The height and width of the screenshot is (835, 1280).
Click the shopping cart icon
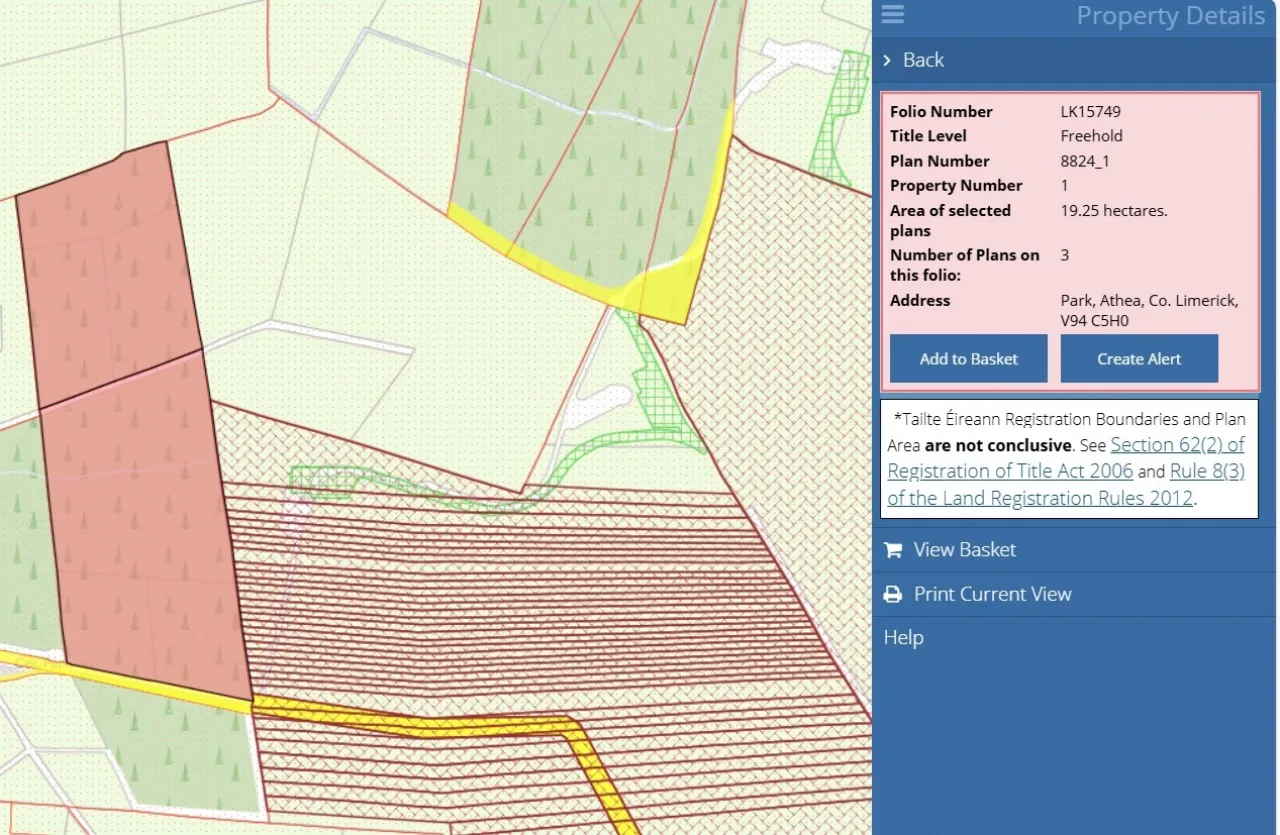click(x=893, y=550)
